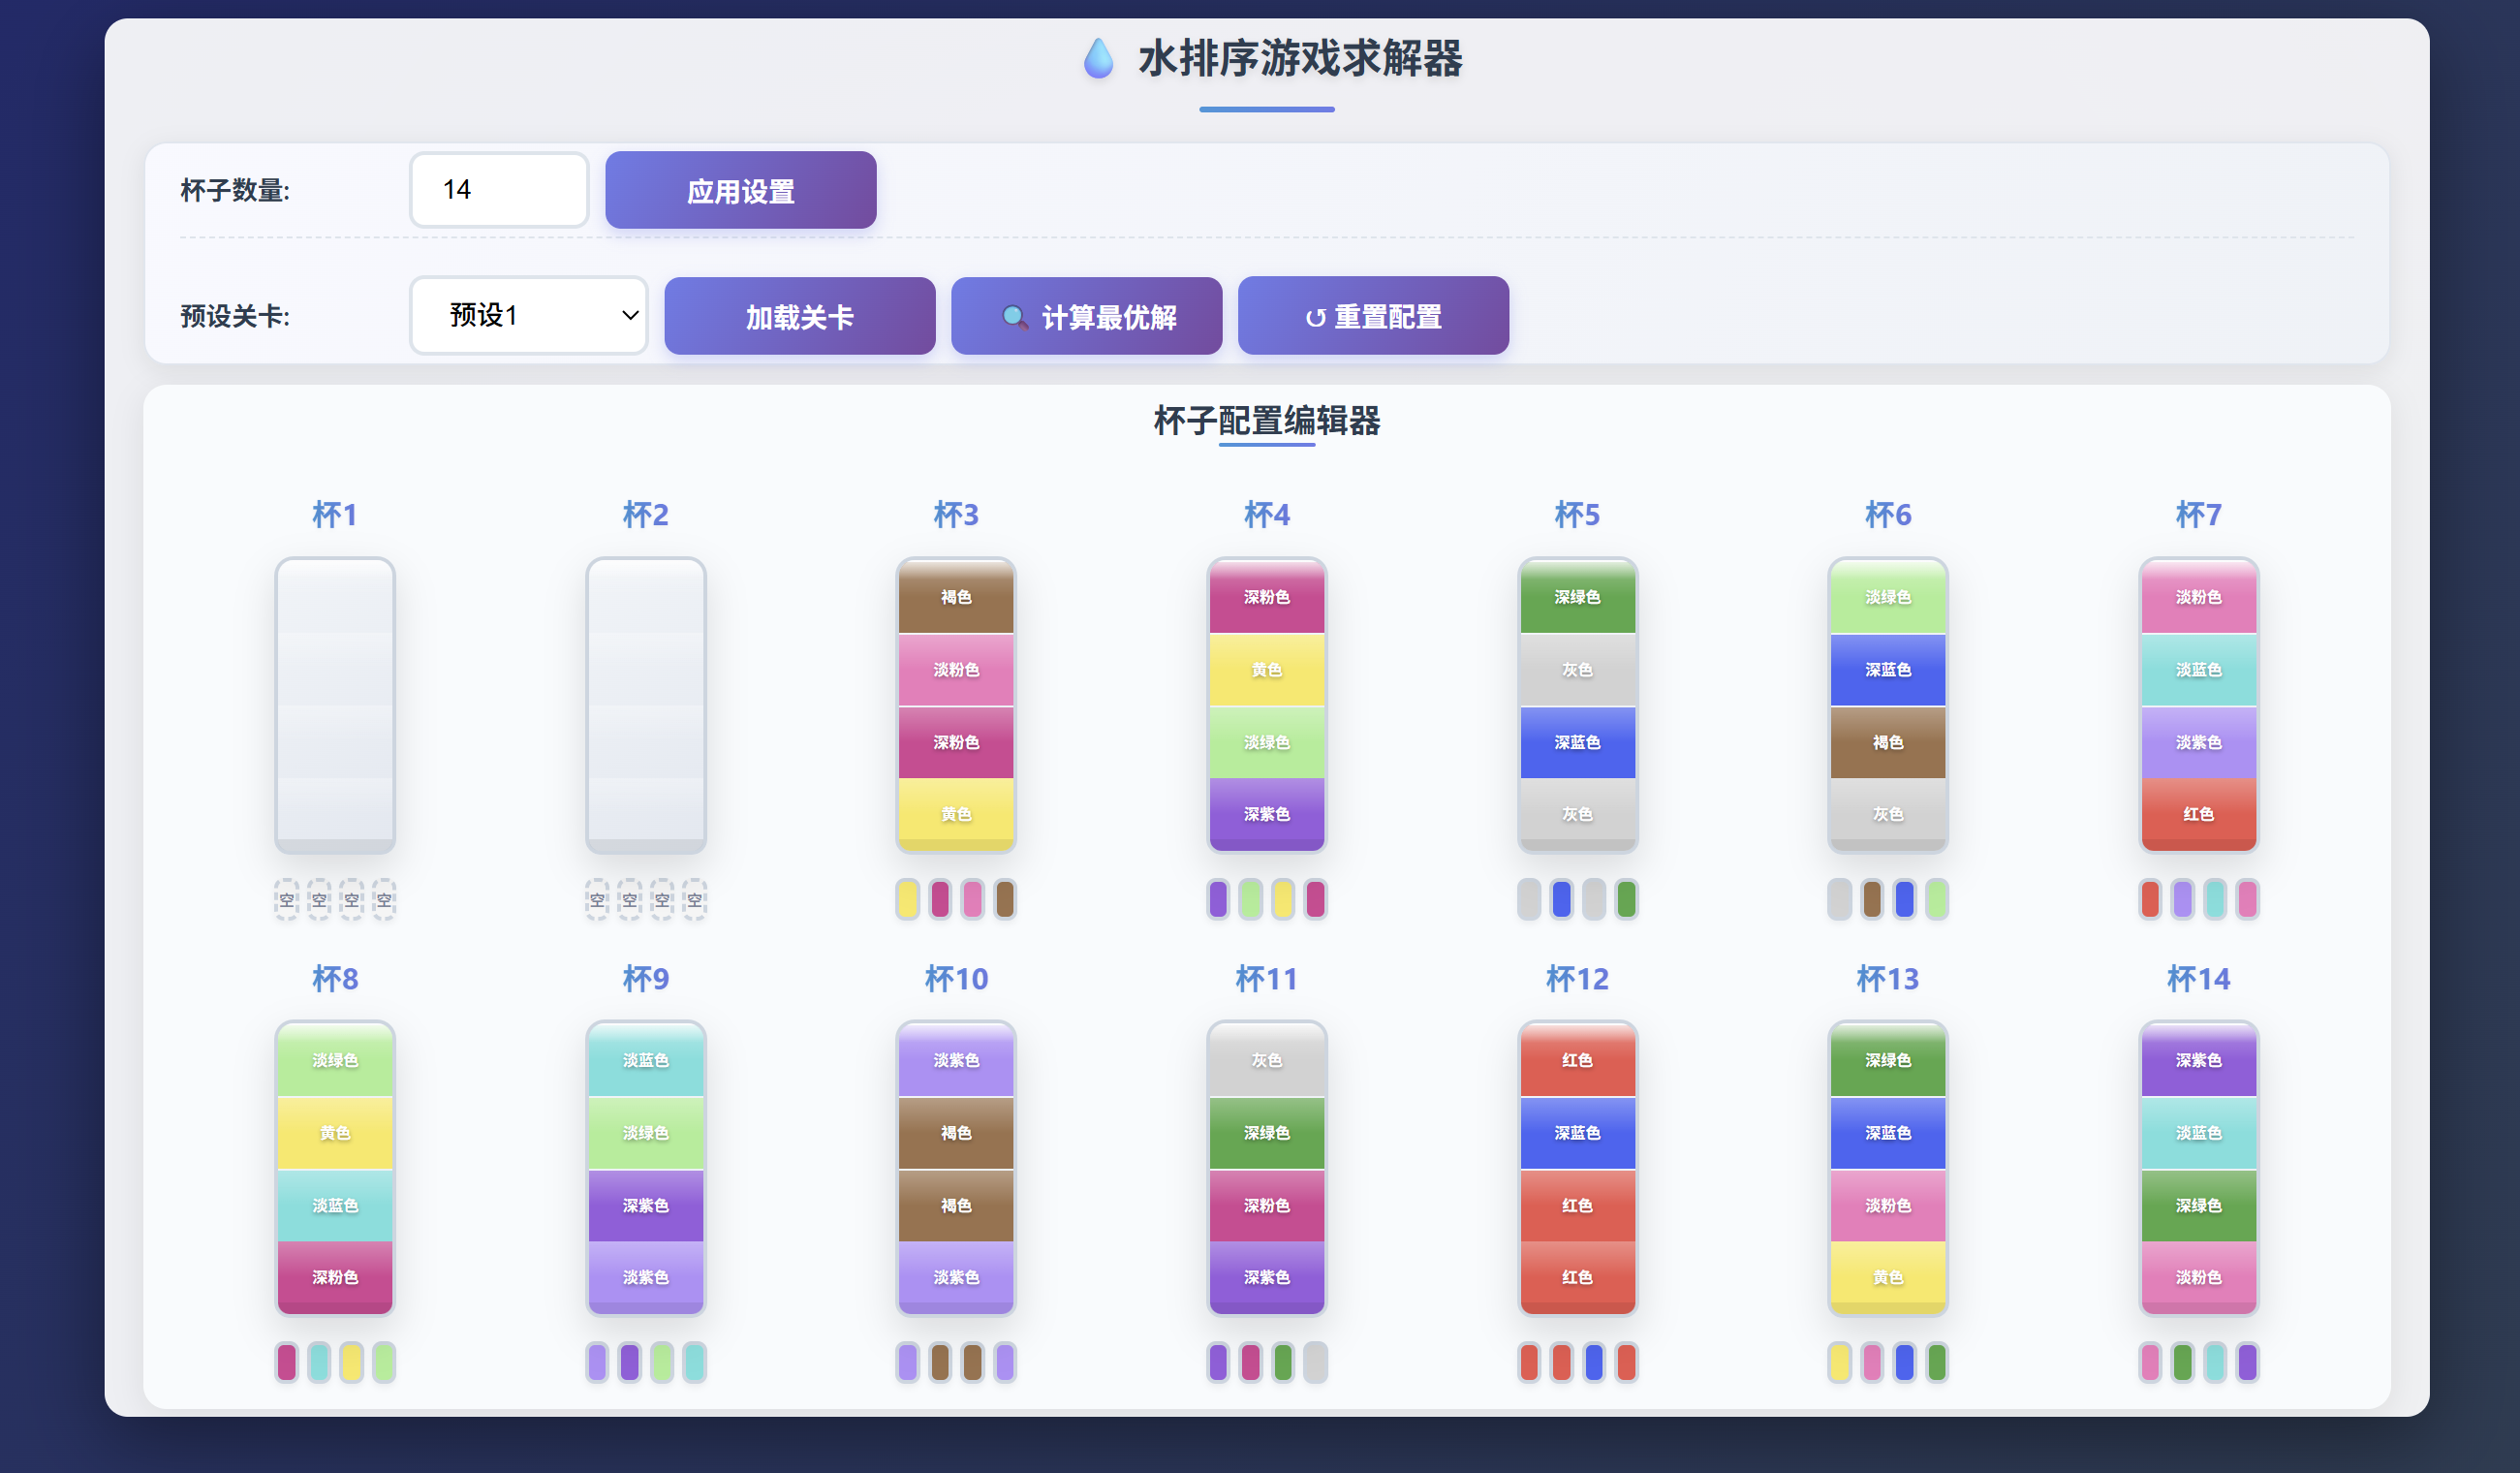Click the 计算最优解 search button
2520x1473 pixels.
(1086, 316)
